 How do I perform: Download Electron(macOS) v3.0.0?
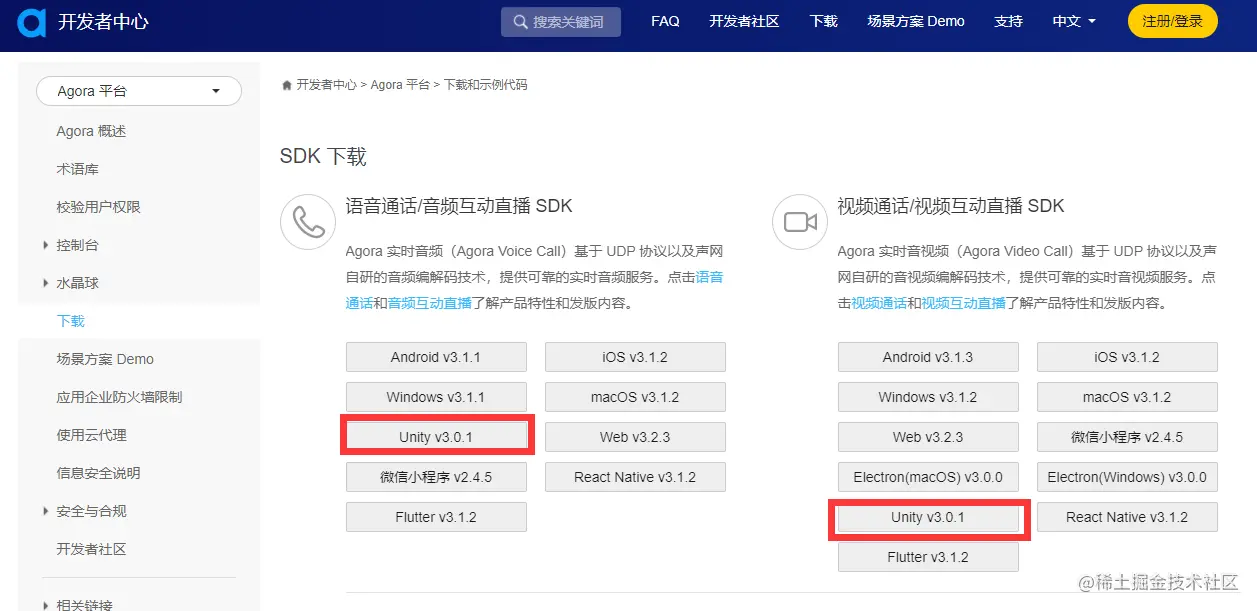click(x=928, y=477)
